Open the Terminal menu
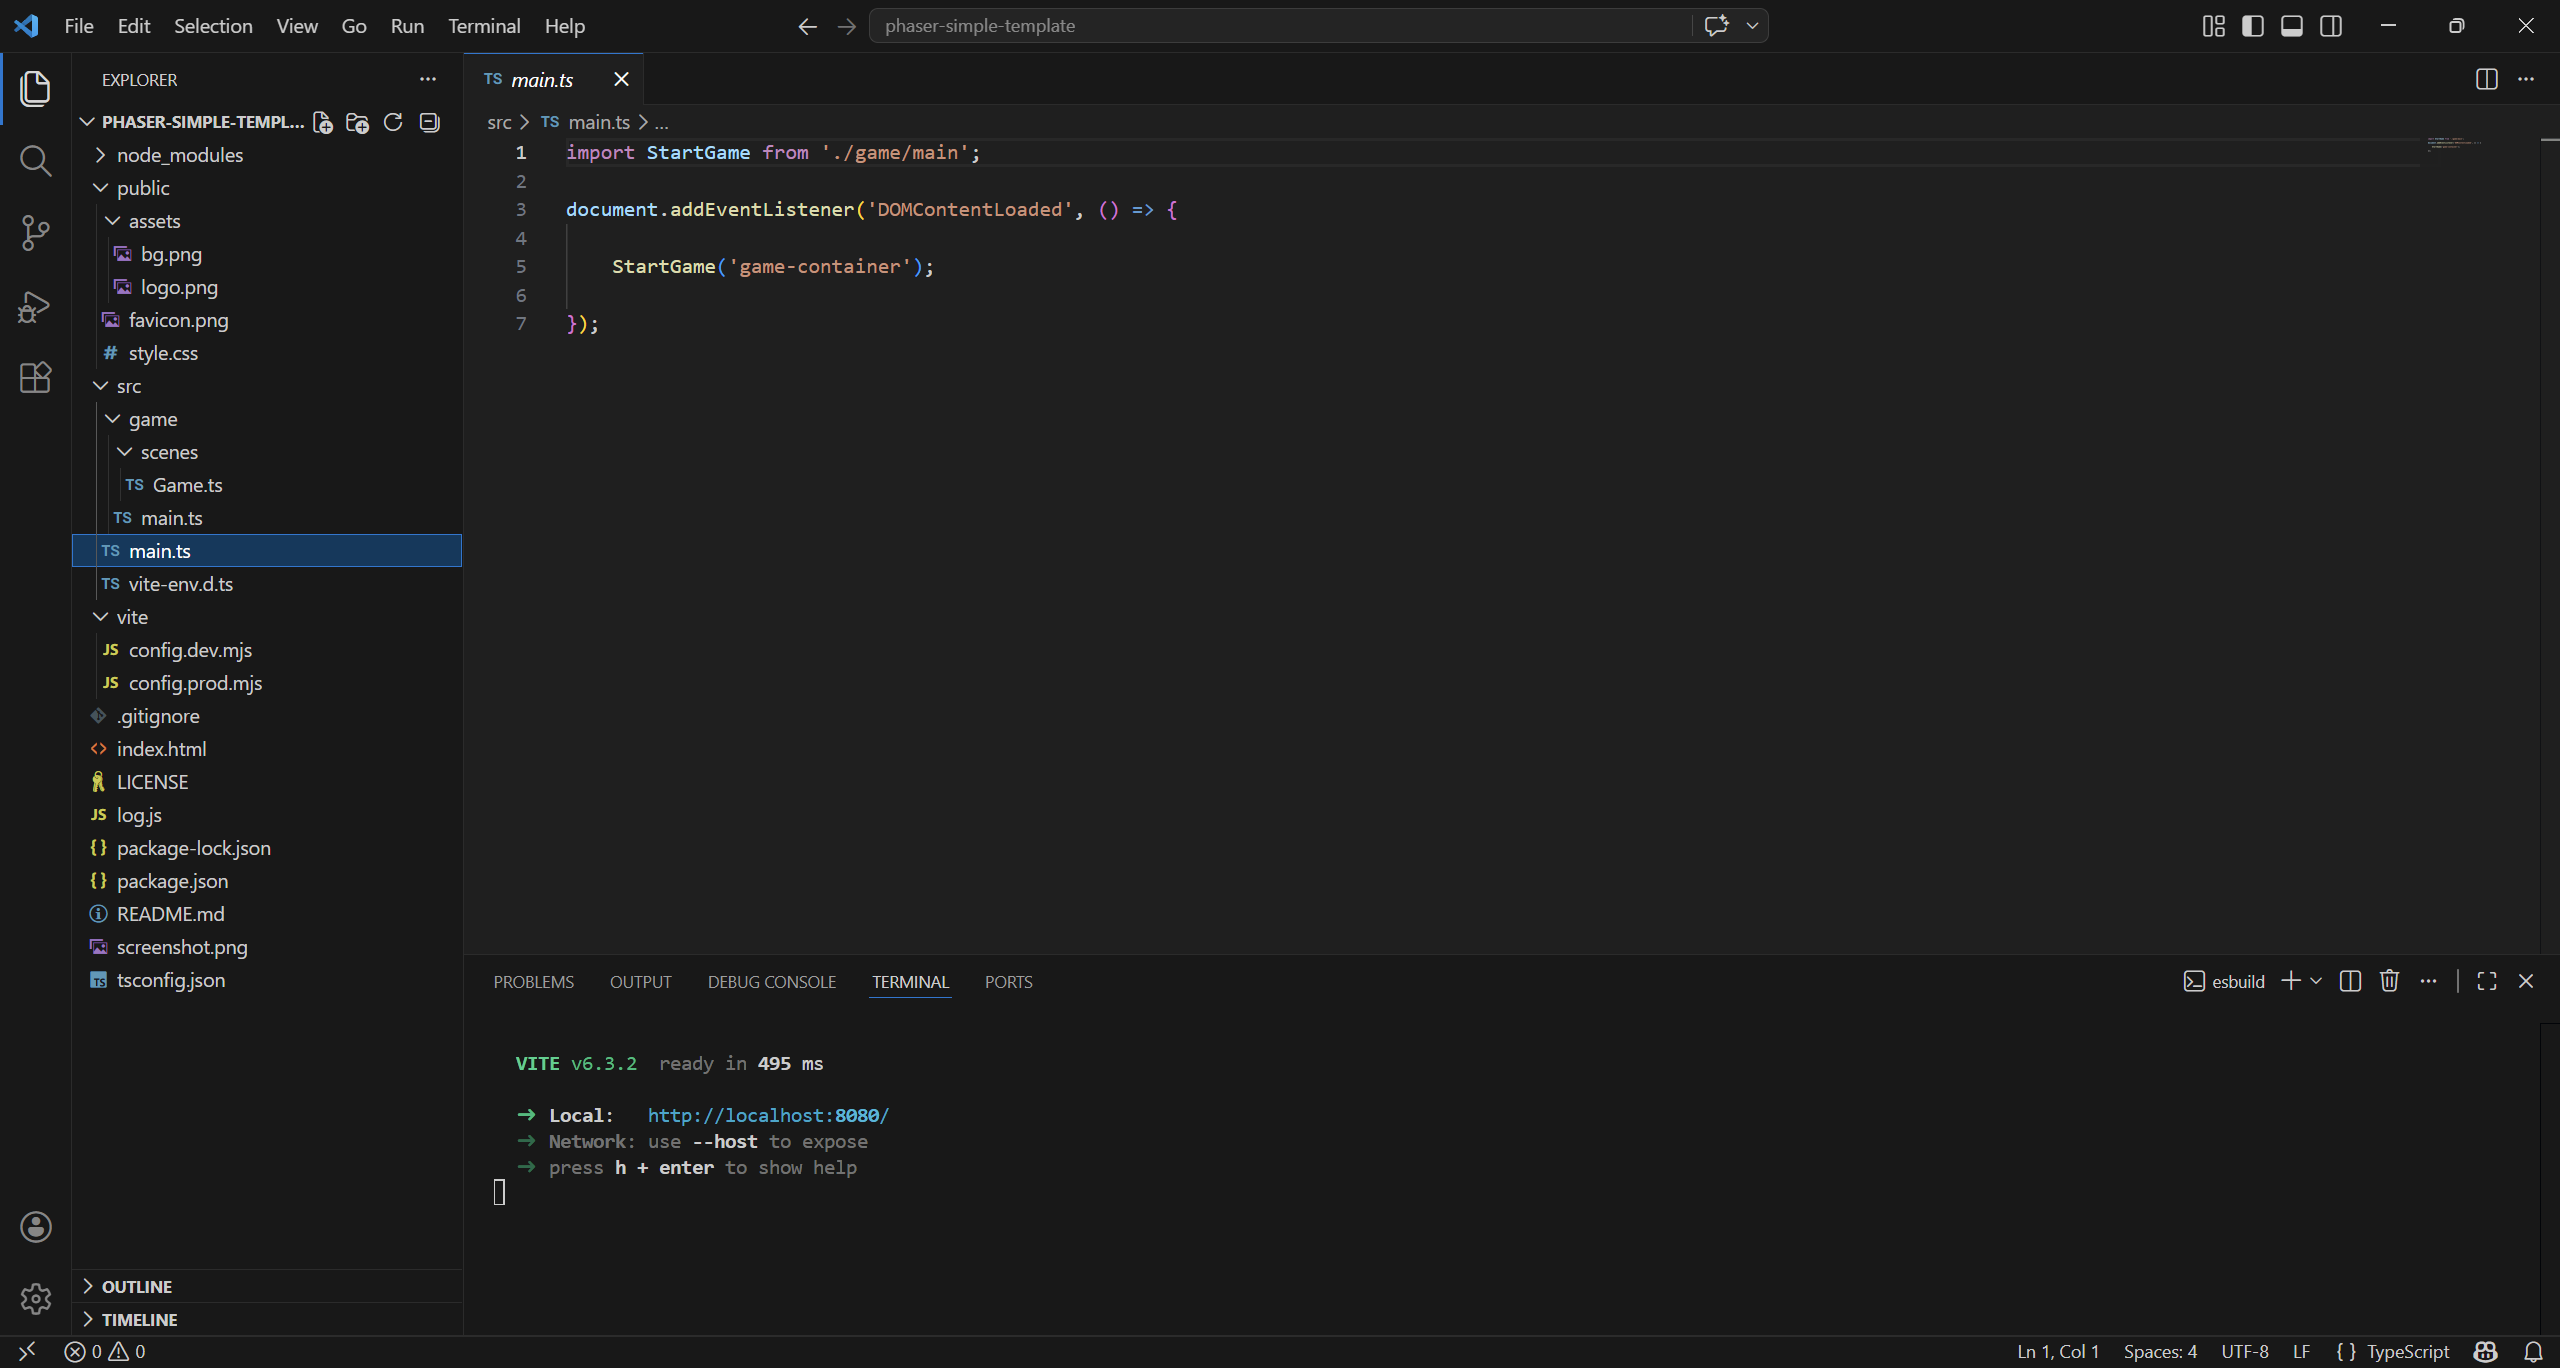Image resolution: width=2560 pixels, height=1368 pixels. (x=484, y=26)
